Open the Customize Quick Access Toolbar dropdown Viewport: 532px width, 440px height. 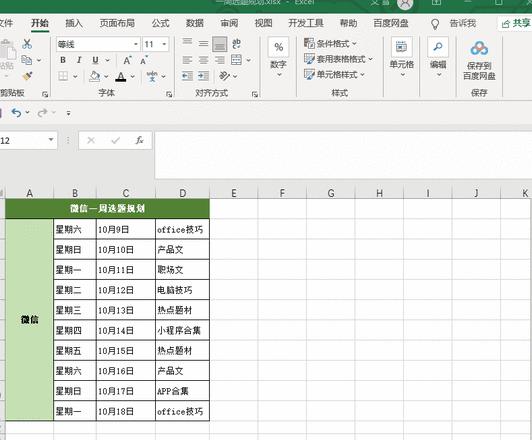69,113
